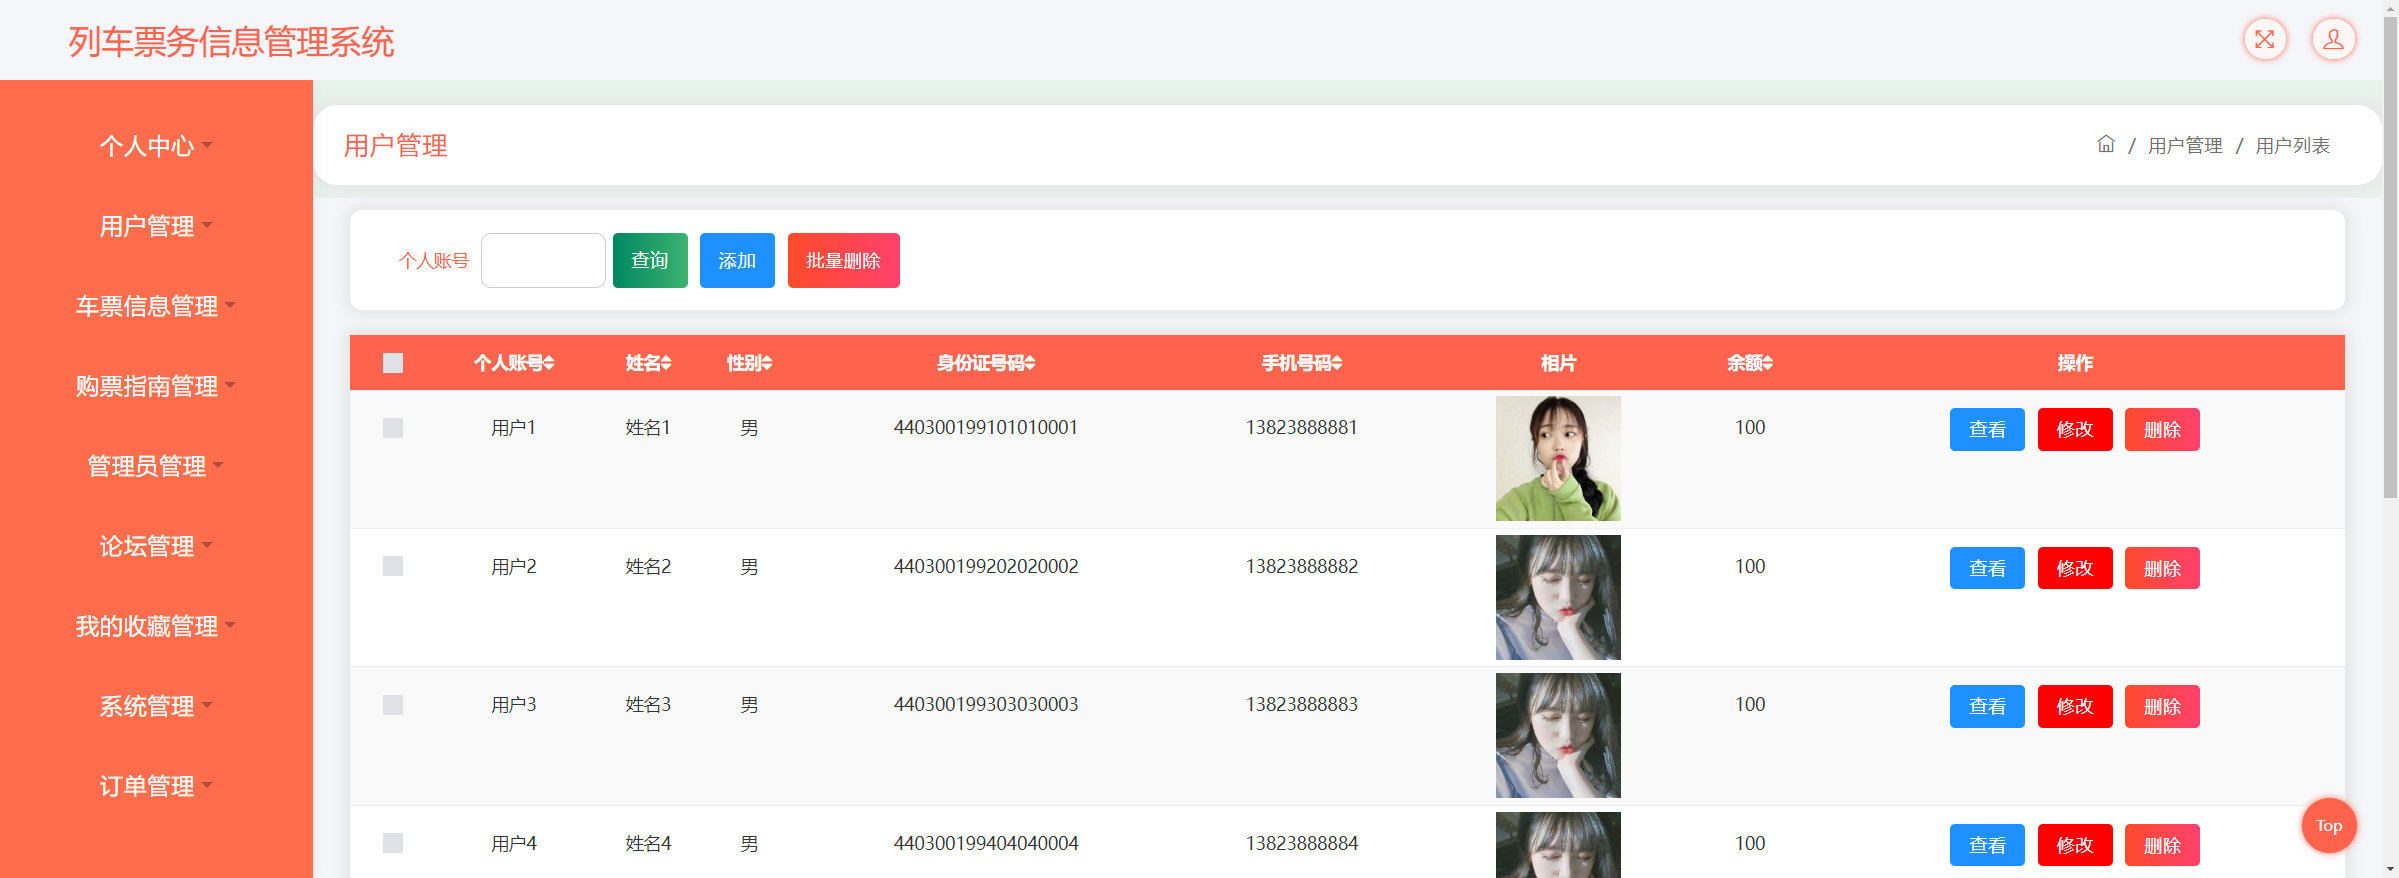Click the round Top back-to-top button
The image size is (2399, 878).
pos(2328,825)
